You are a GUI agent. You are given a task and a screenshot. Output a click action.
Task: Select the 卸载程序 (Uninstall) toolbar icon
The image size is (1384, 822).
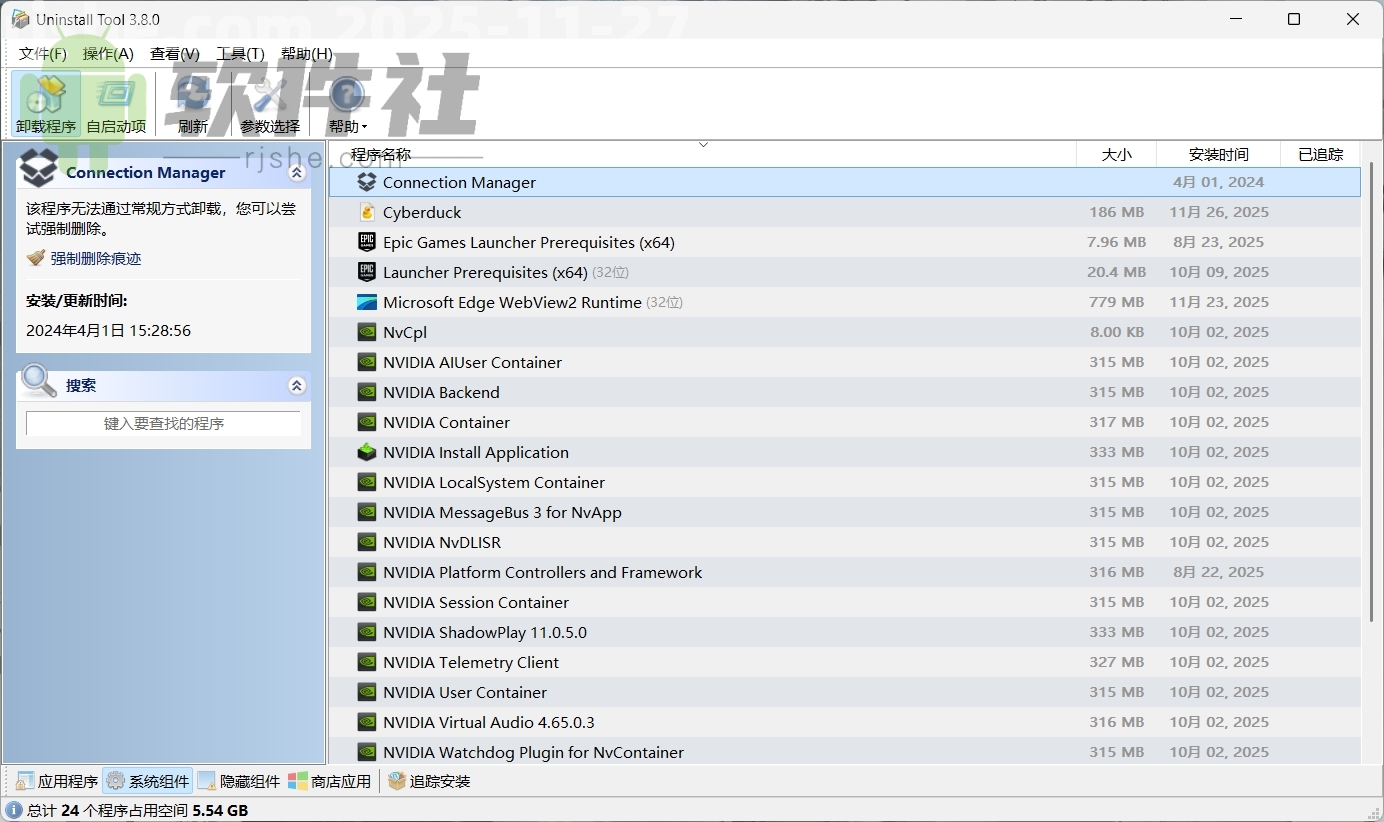click(x=44, y=95)
